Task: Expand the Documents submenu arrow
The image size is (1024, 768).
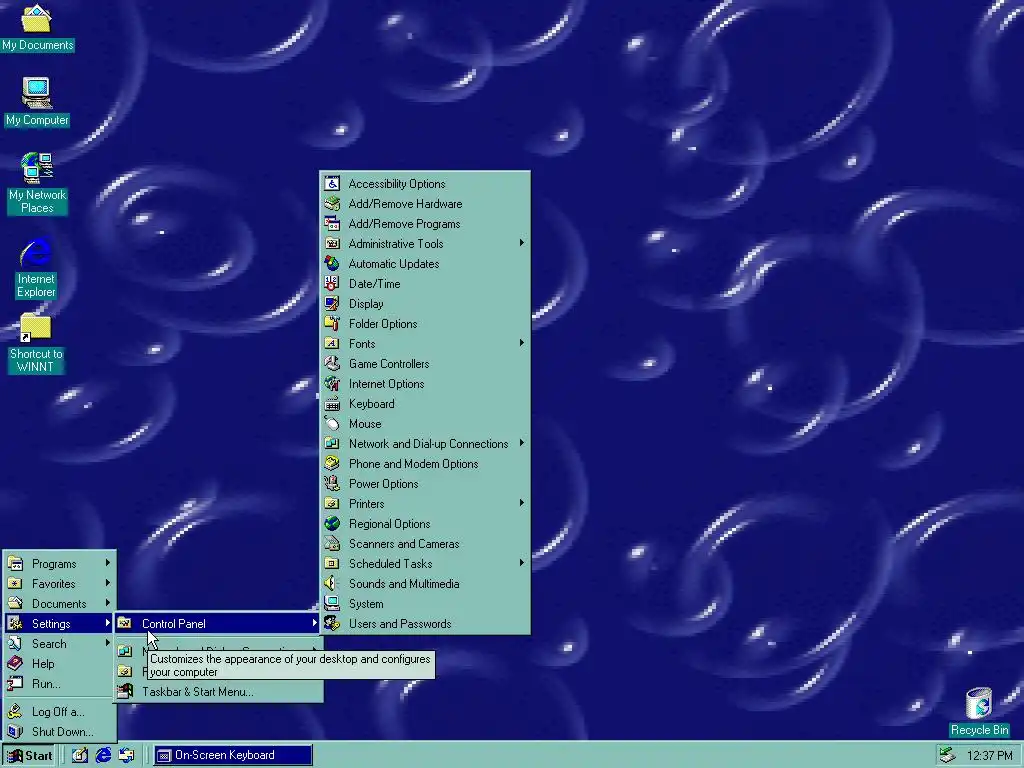Action: tap(107, 603)
